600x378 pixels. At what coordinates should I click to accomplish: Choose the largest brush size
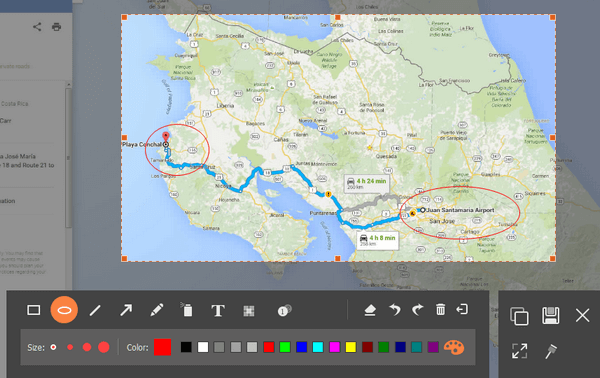click(x=104, y=347)
